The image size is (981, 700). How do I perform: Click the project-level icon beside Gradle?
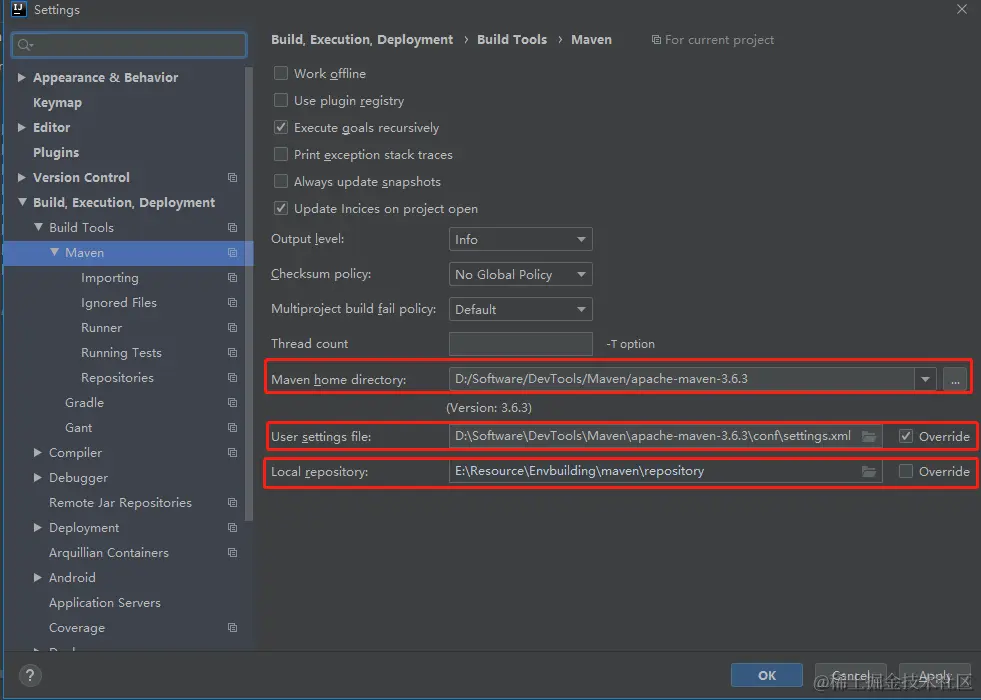coord(233,403)
